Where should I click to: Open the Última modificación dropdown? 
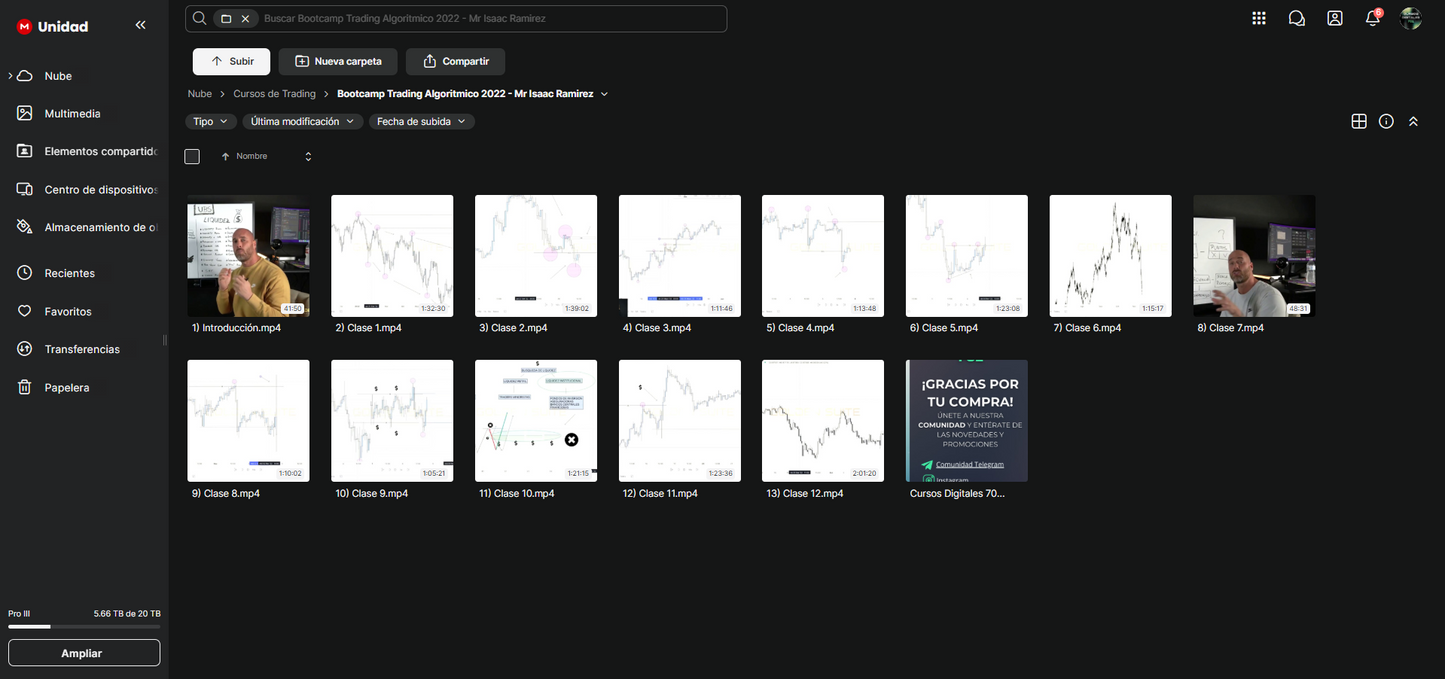[x=302, y=121]
